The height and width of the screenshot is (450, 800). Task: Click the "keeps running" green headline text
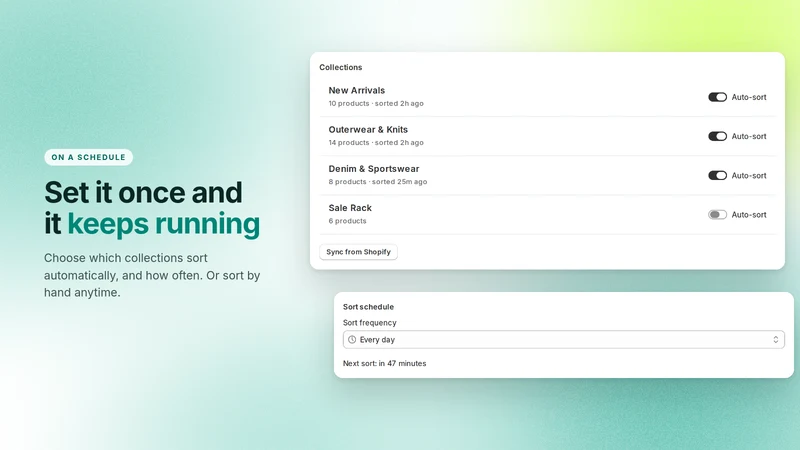(x=164, y=224)
